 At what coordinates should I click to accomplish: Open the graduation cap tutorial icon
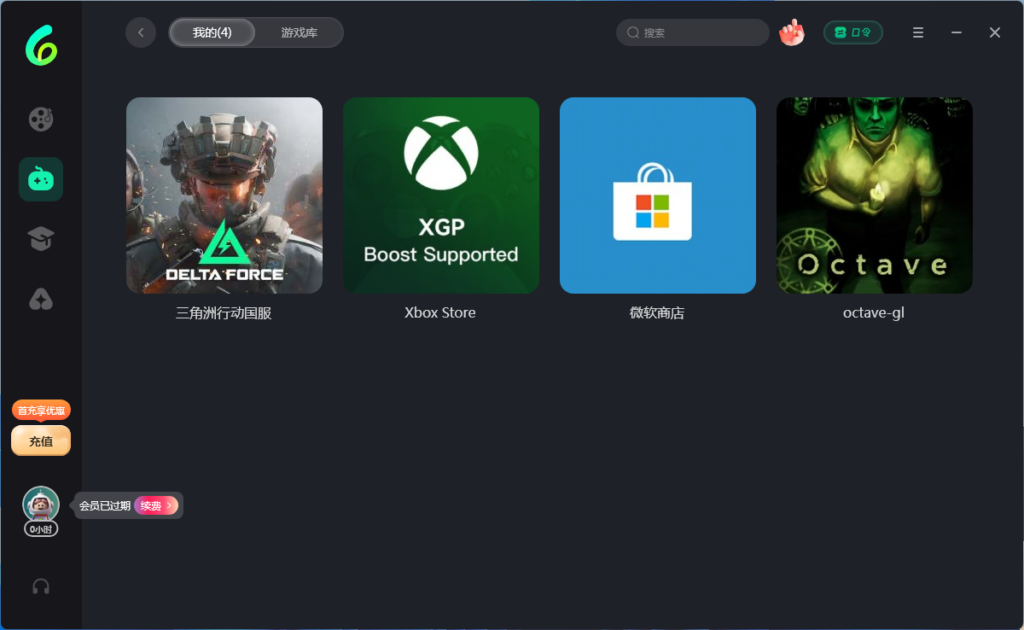point(40,239)
